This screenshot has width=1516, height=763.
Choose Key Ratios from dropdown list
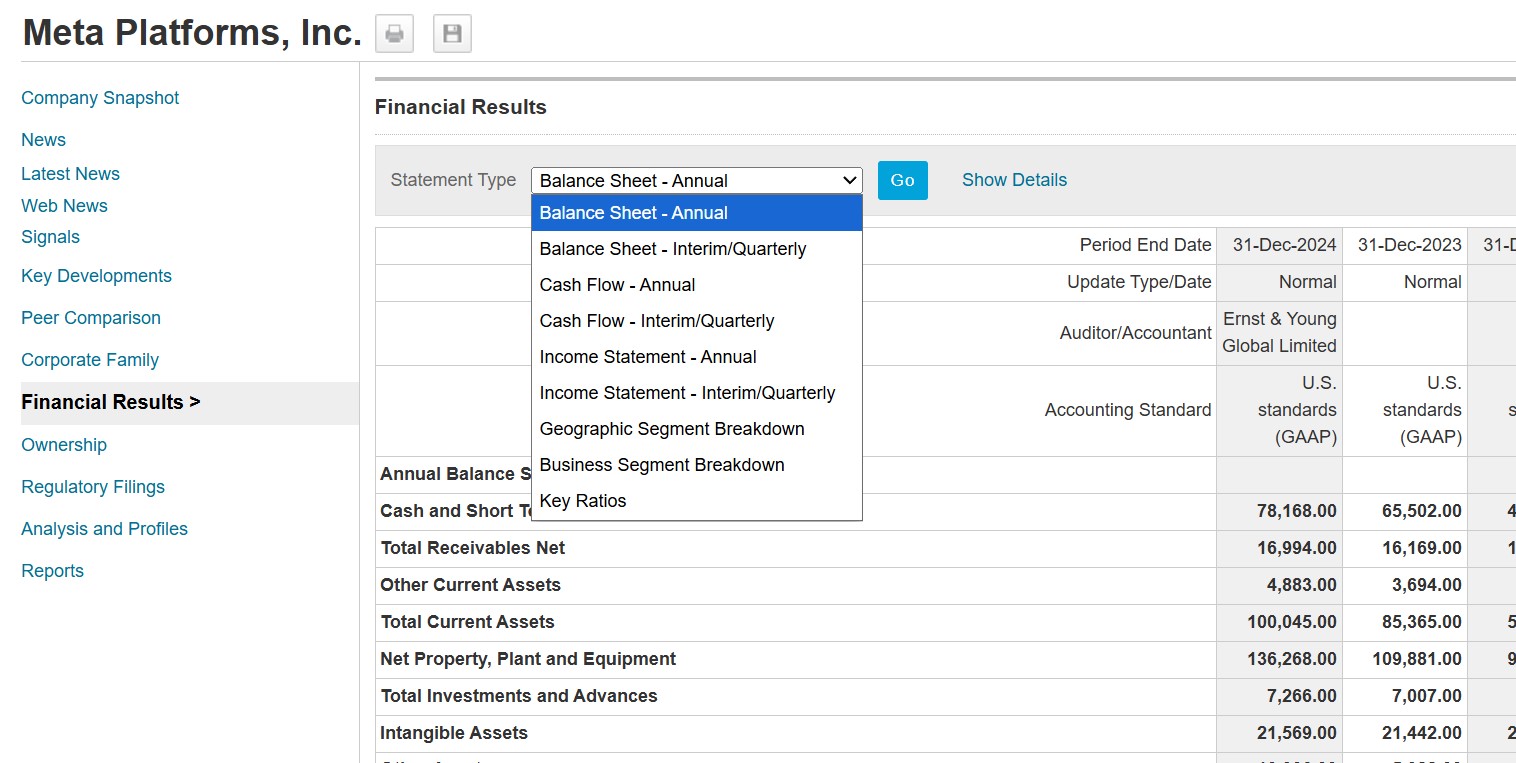[x=582, y=501]
